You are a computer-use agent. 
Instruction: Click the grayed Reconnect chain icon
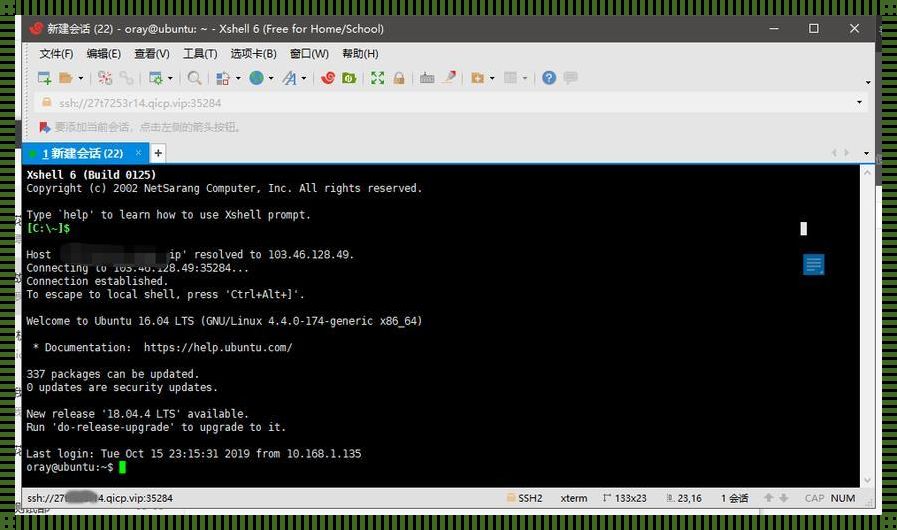[x=126, y=78]
